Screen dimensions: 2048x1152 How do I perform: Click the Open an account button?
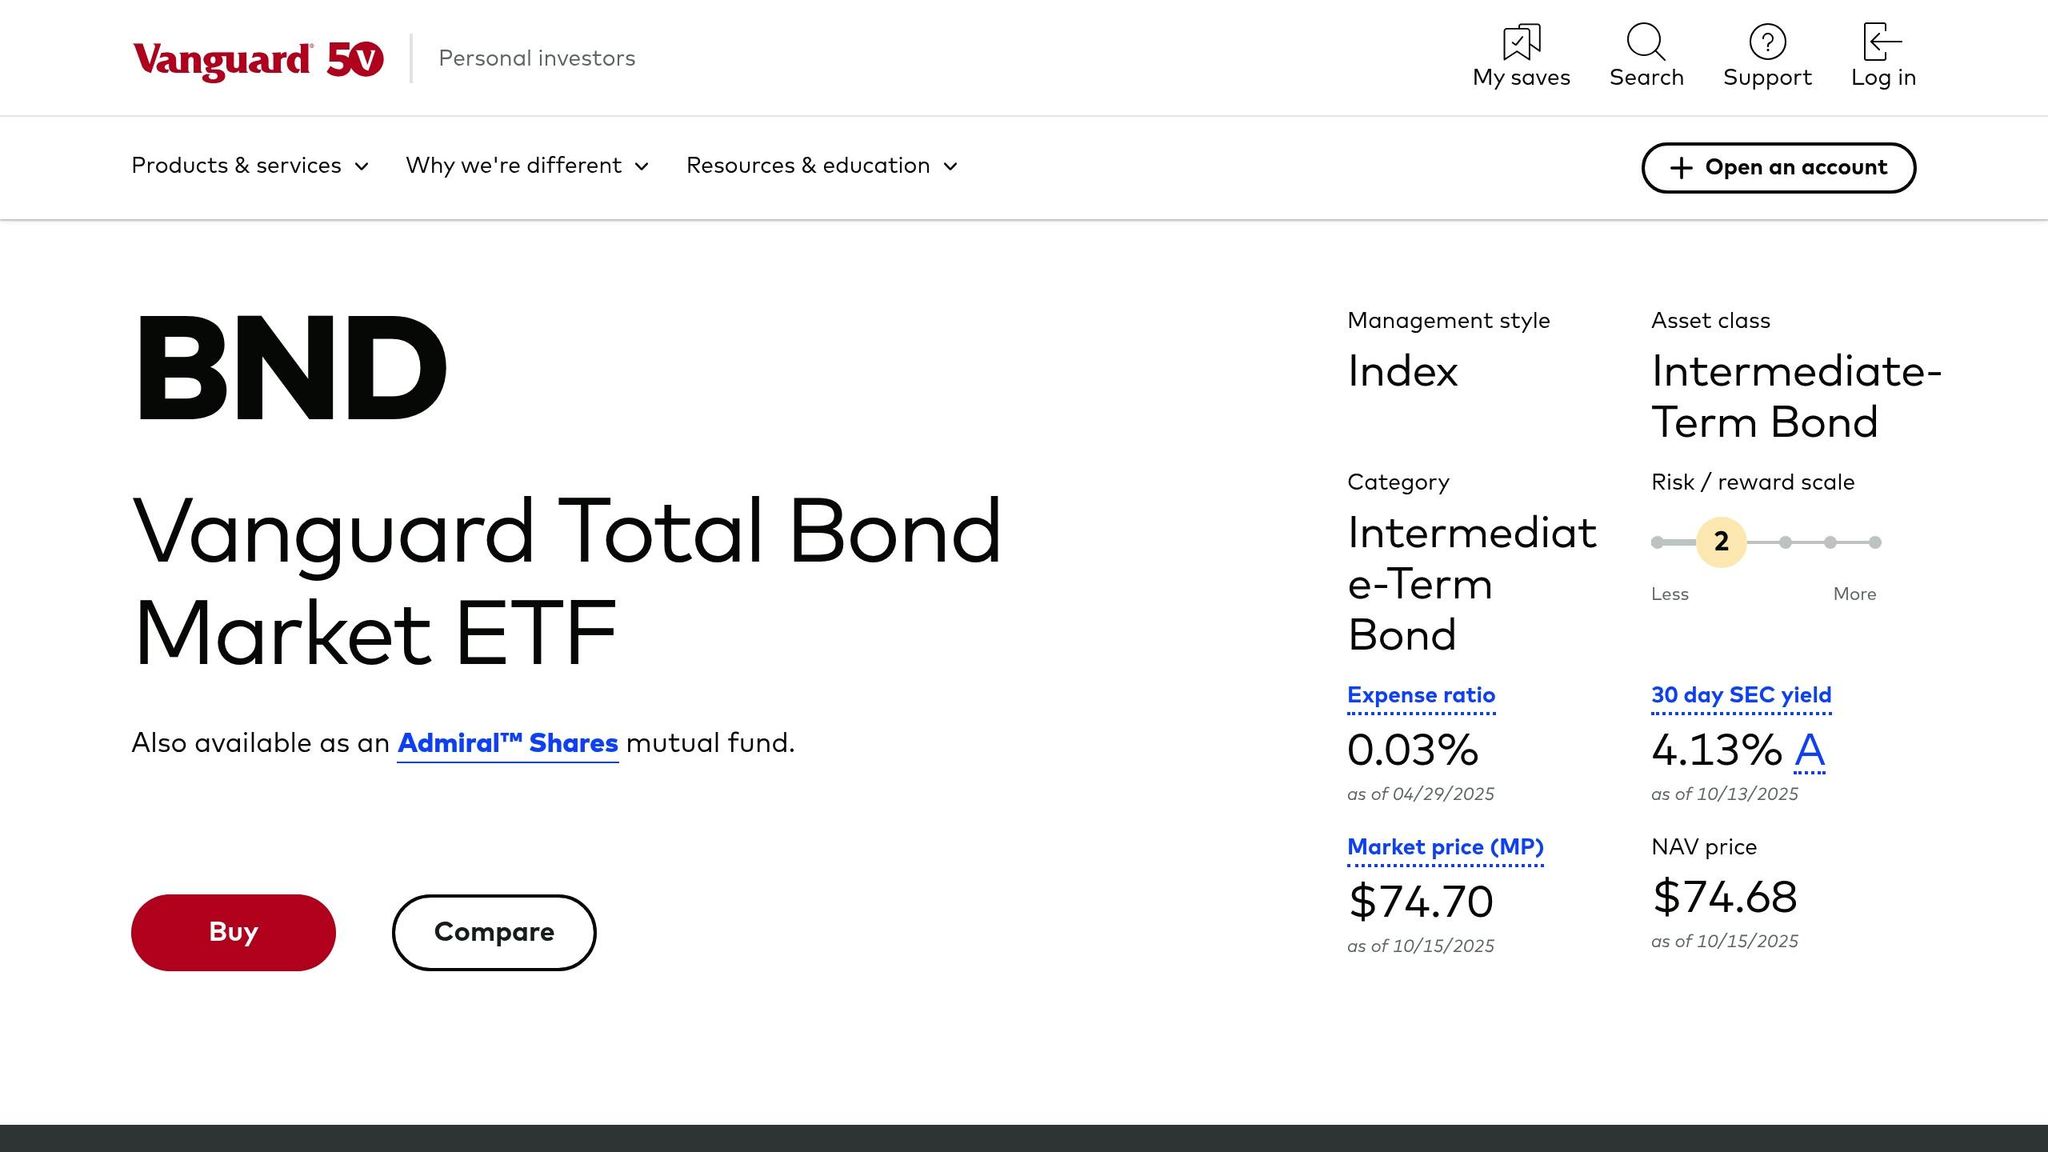point(1779,167)
